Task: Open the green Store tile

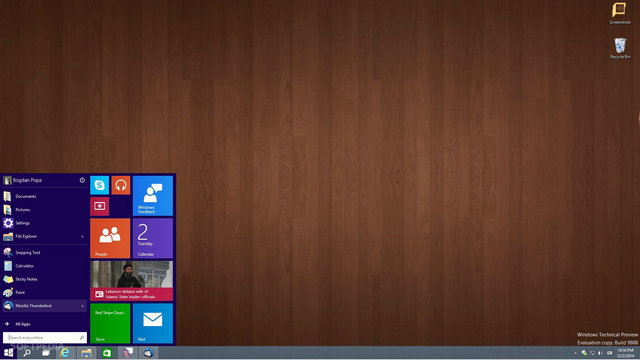Action: pyautogui.click(x=110, y=323)
